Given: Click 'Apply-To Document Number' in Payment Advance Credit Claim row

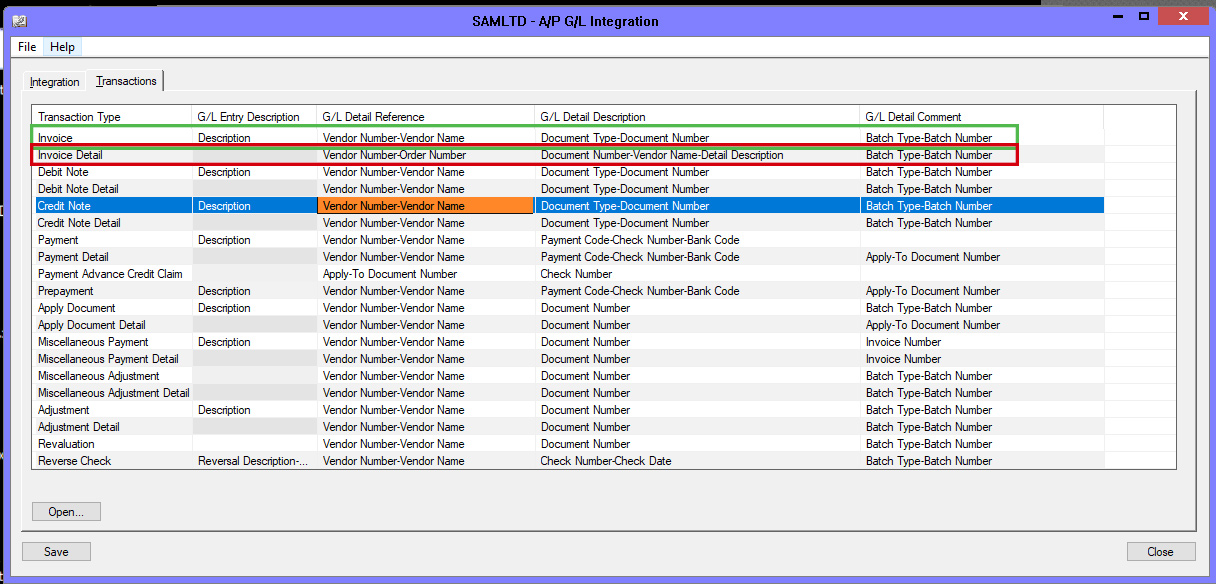Looking at the screenshot, I should (x=426, y=274).
